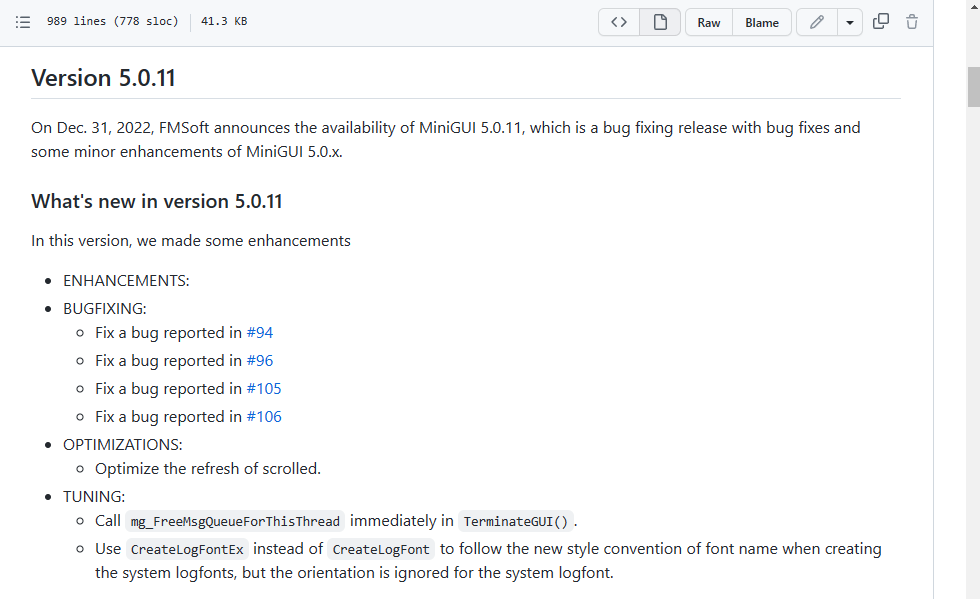980x599 pixels.
Task: Click the 'What's new in version 5.0.11' heading
Action: [157, 201]
